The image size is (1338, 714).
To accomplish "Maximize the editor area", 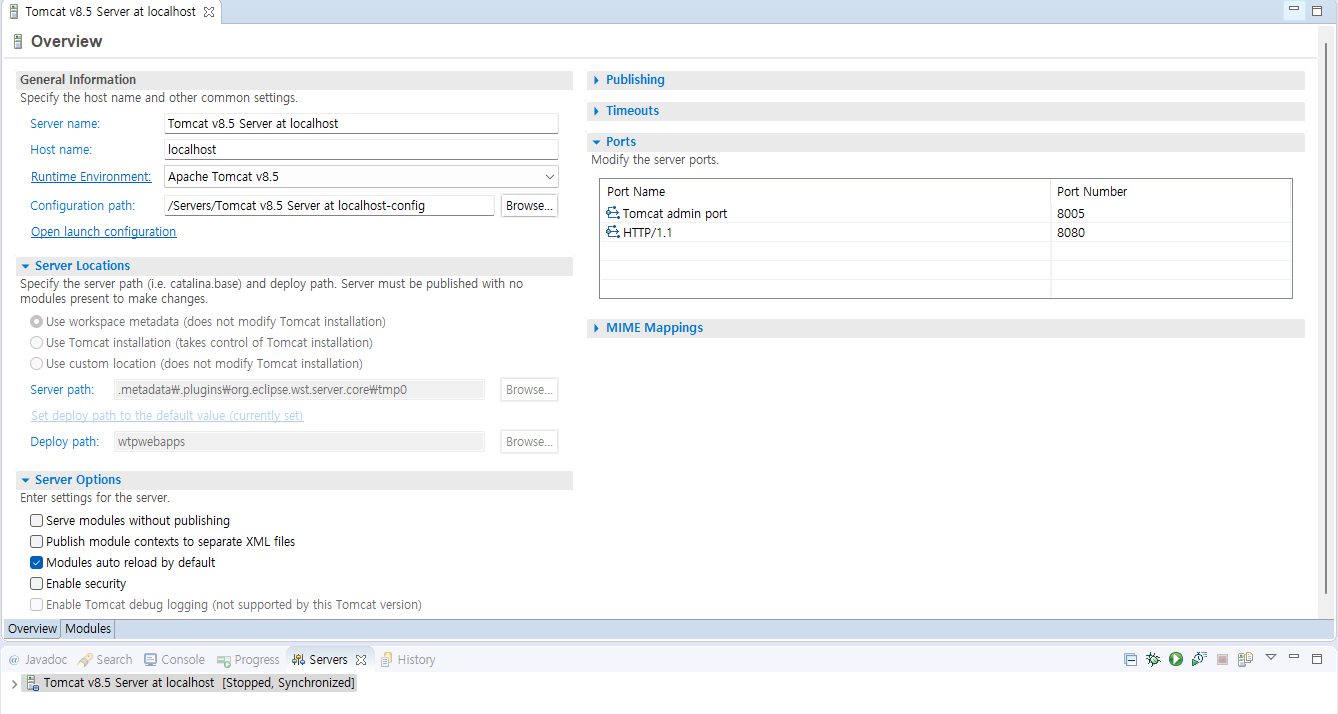I will pos(1317,10).
